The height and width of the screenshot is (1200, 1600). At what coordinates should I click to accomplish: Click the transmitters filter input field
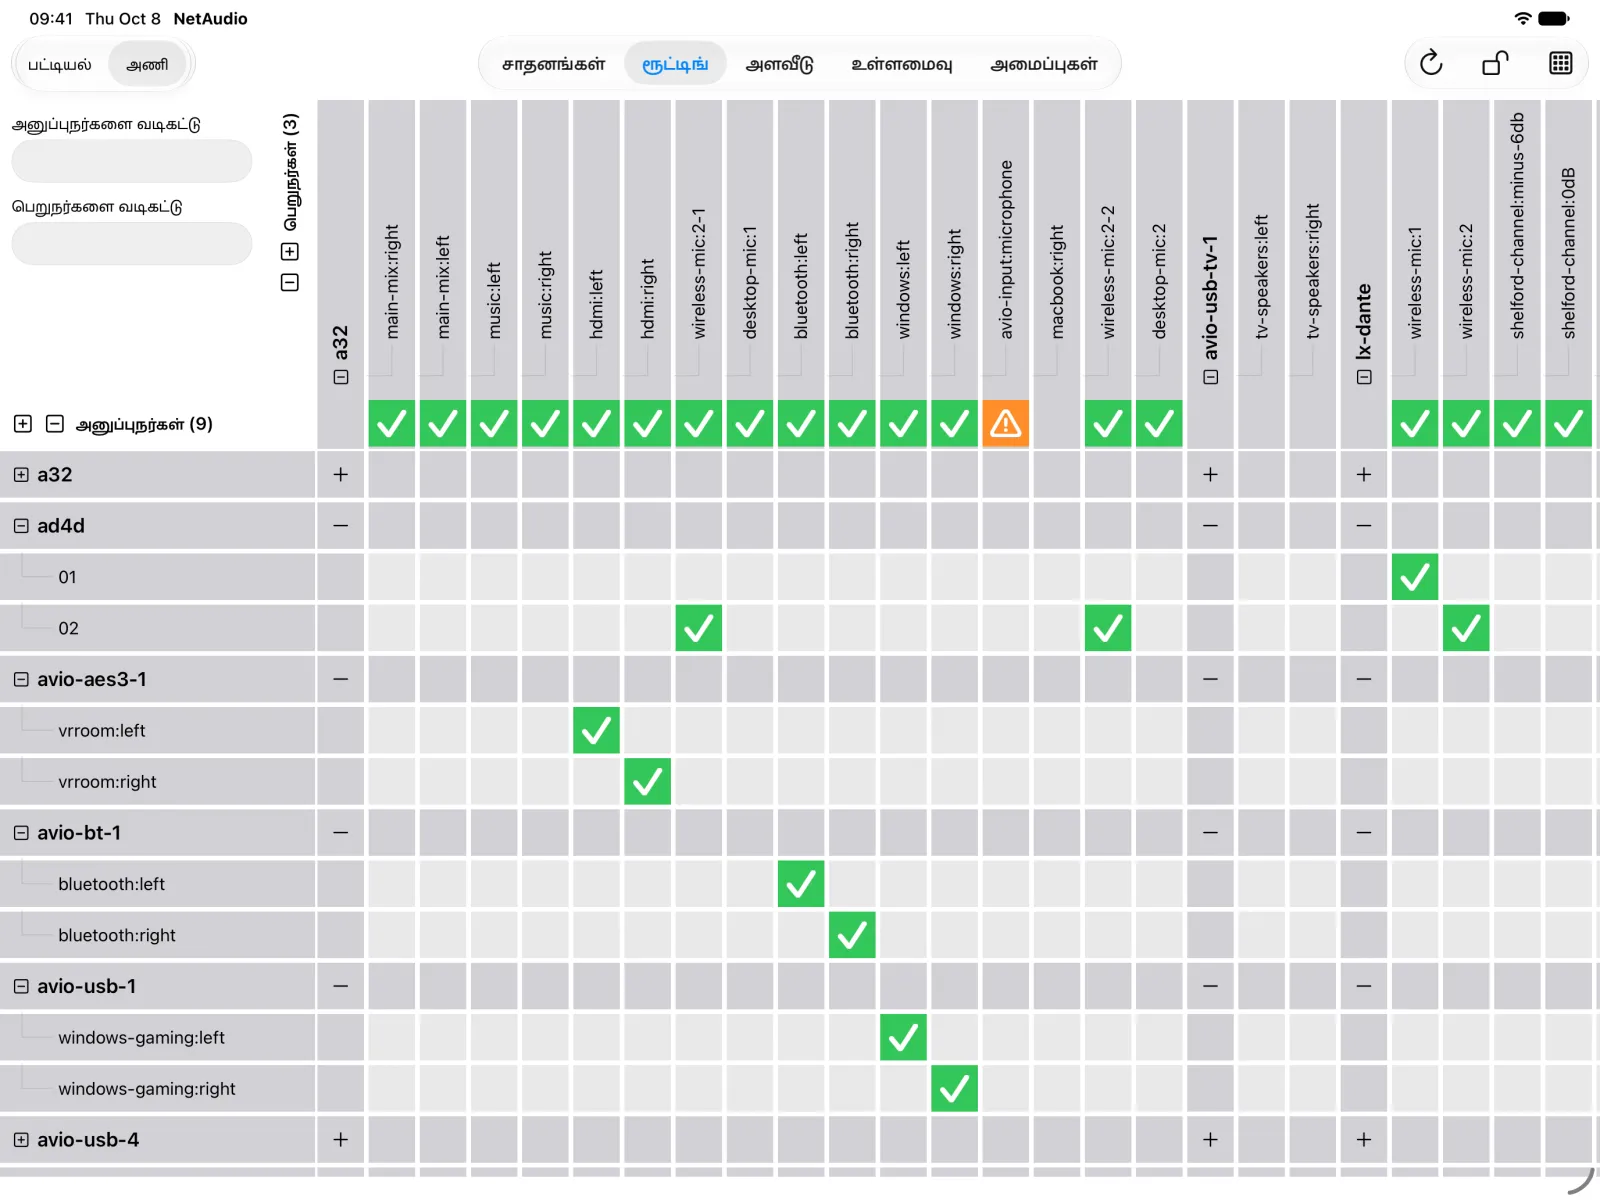pyautogui.click(x=132, y=161)
